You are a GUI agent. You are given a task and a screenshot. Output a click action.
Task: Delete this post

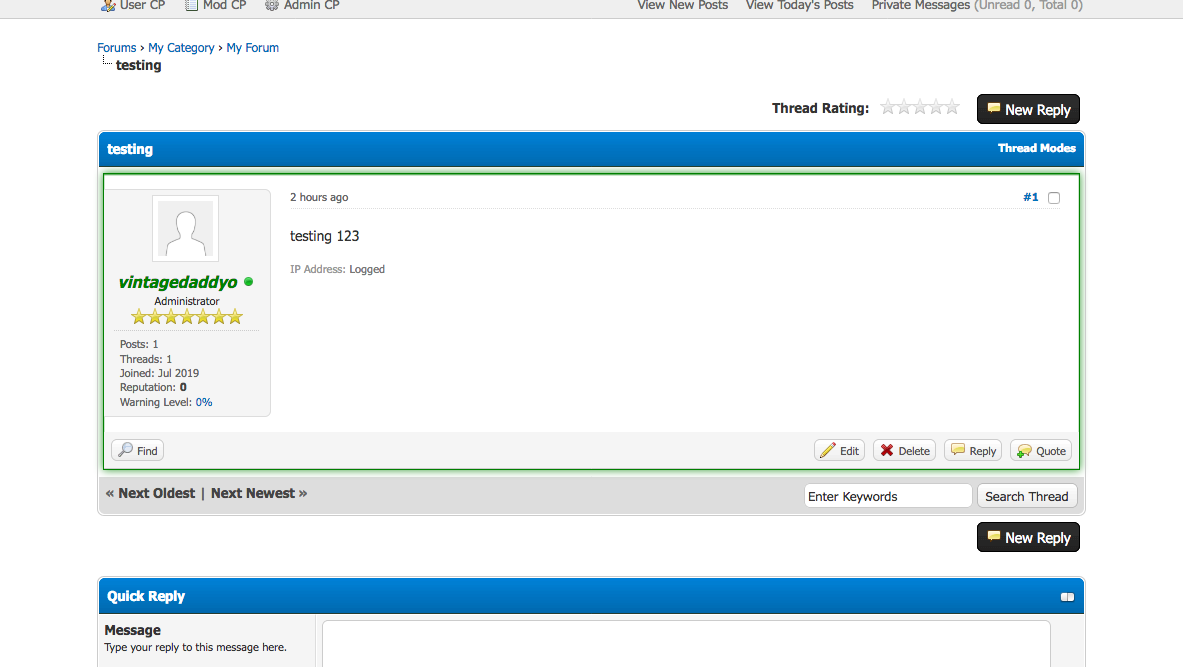[x=904, y=450]
